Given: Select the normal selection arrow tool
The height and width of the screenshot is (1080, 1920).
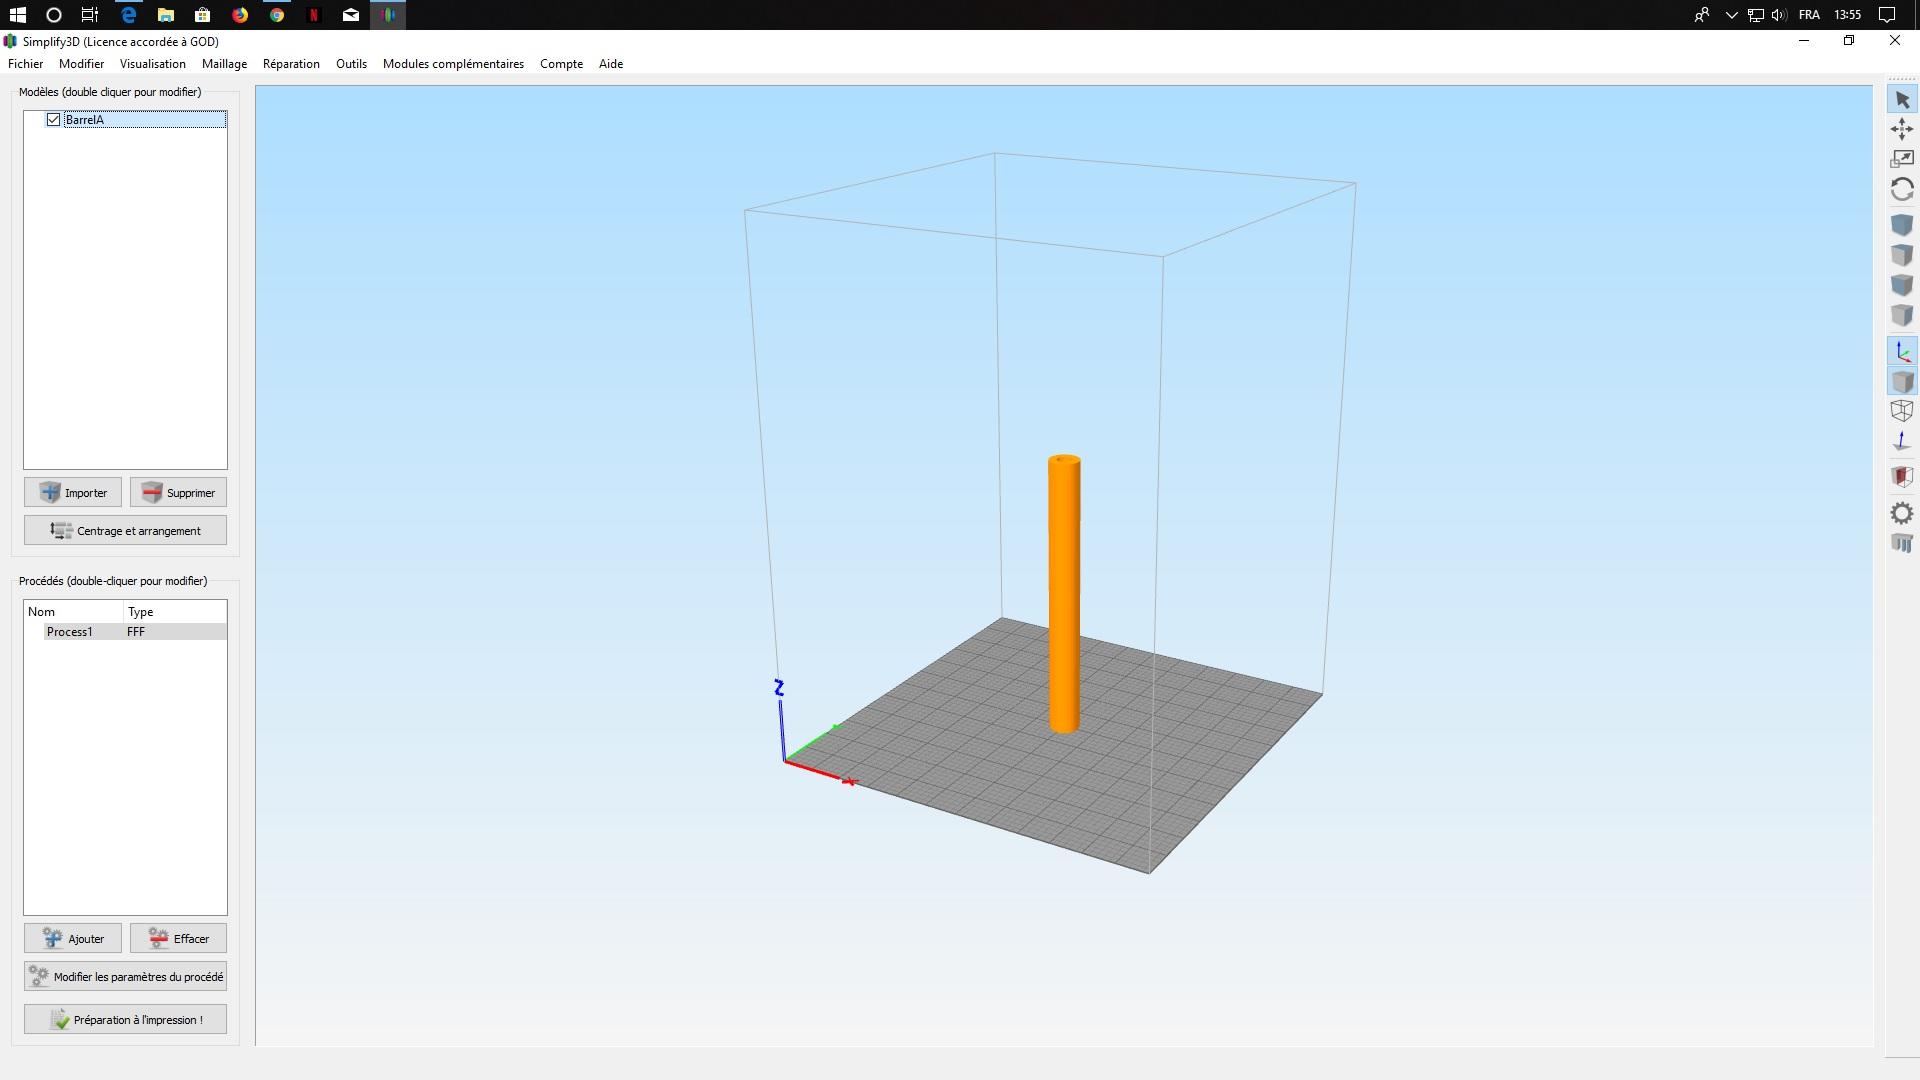Looking at the screenshot, I should pos(1902,100).
